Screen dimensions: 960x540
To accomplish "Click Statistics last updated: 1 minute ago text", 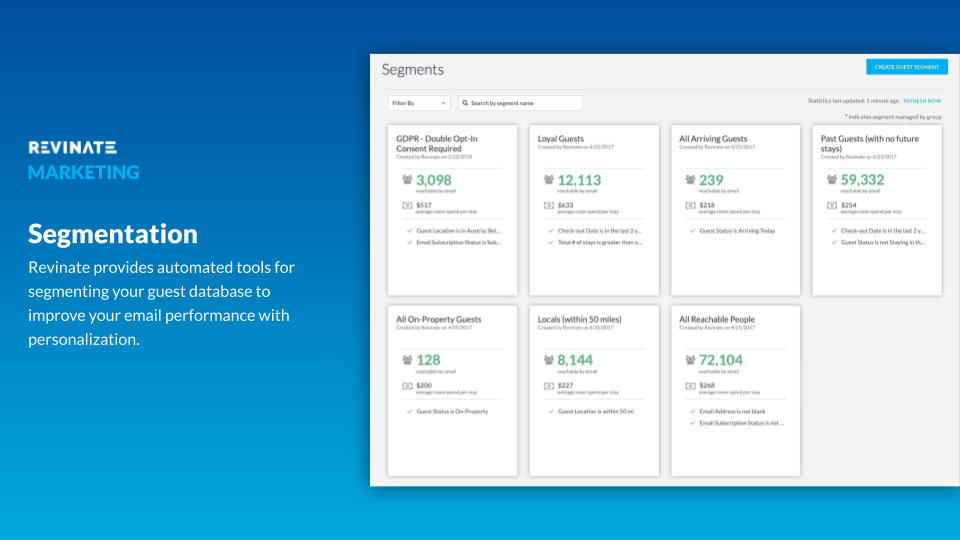I will 853,101.
